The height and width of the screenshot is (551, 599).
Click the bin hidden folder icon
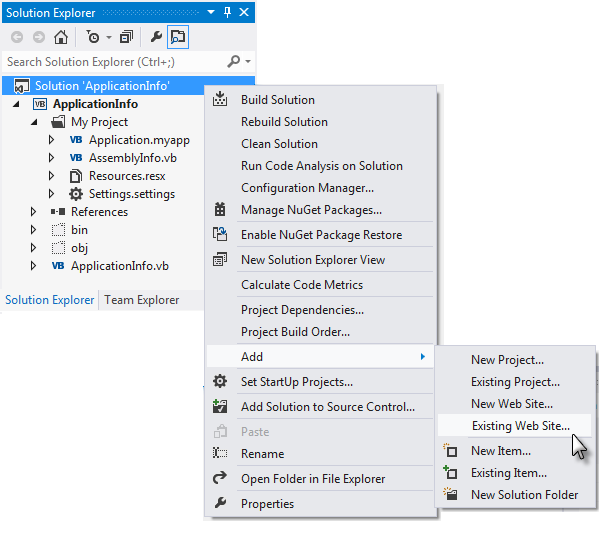pyautogui.click(x=58, y=230)
